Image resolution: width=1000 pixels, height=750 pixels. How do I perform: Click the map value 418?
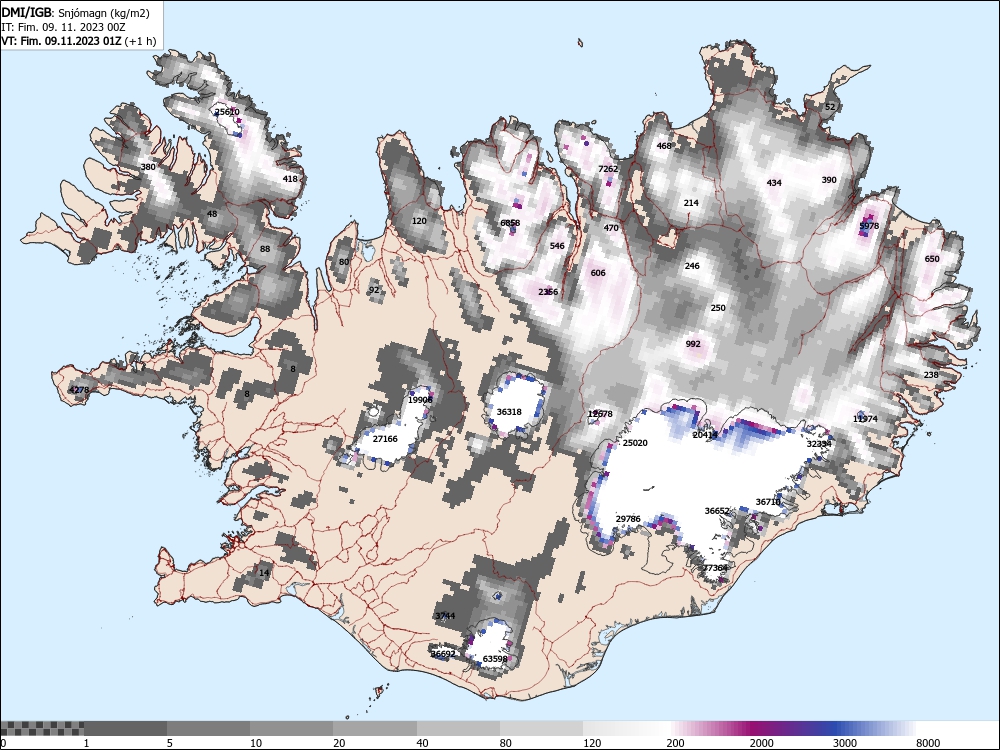coord(290,179)
